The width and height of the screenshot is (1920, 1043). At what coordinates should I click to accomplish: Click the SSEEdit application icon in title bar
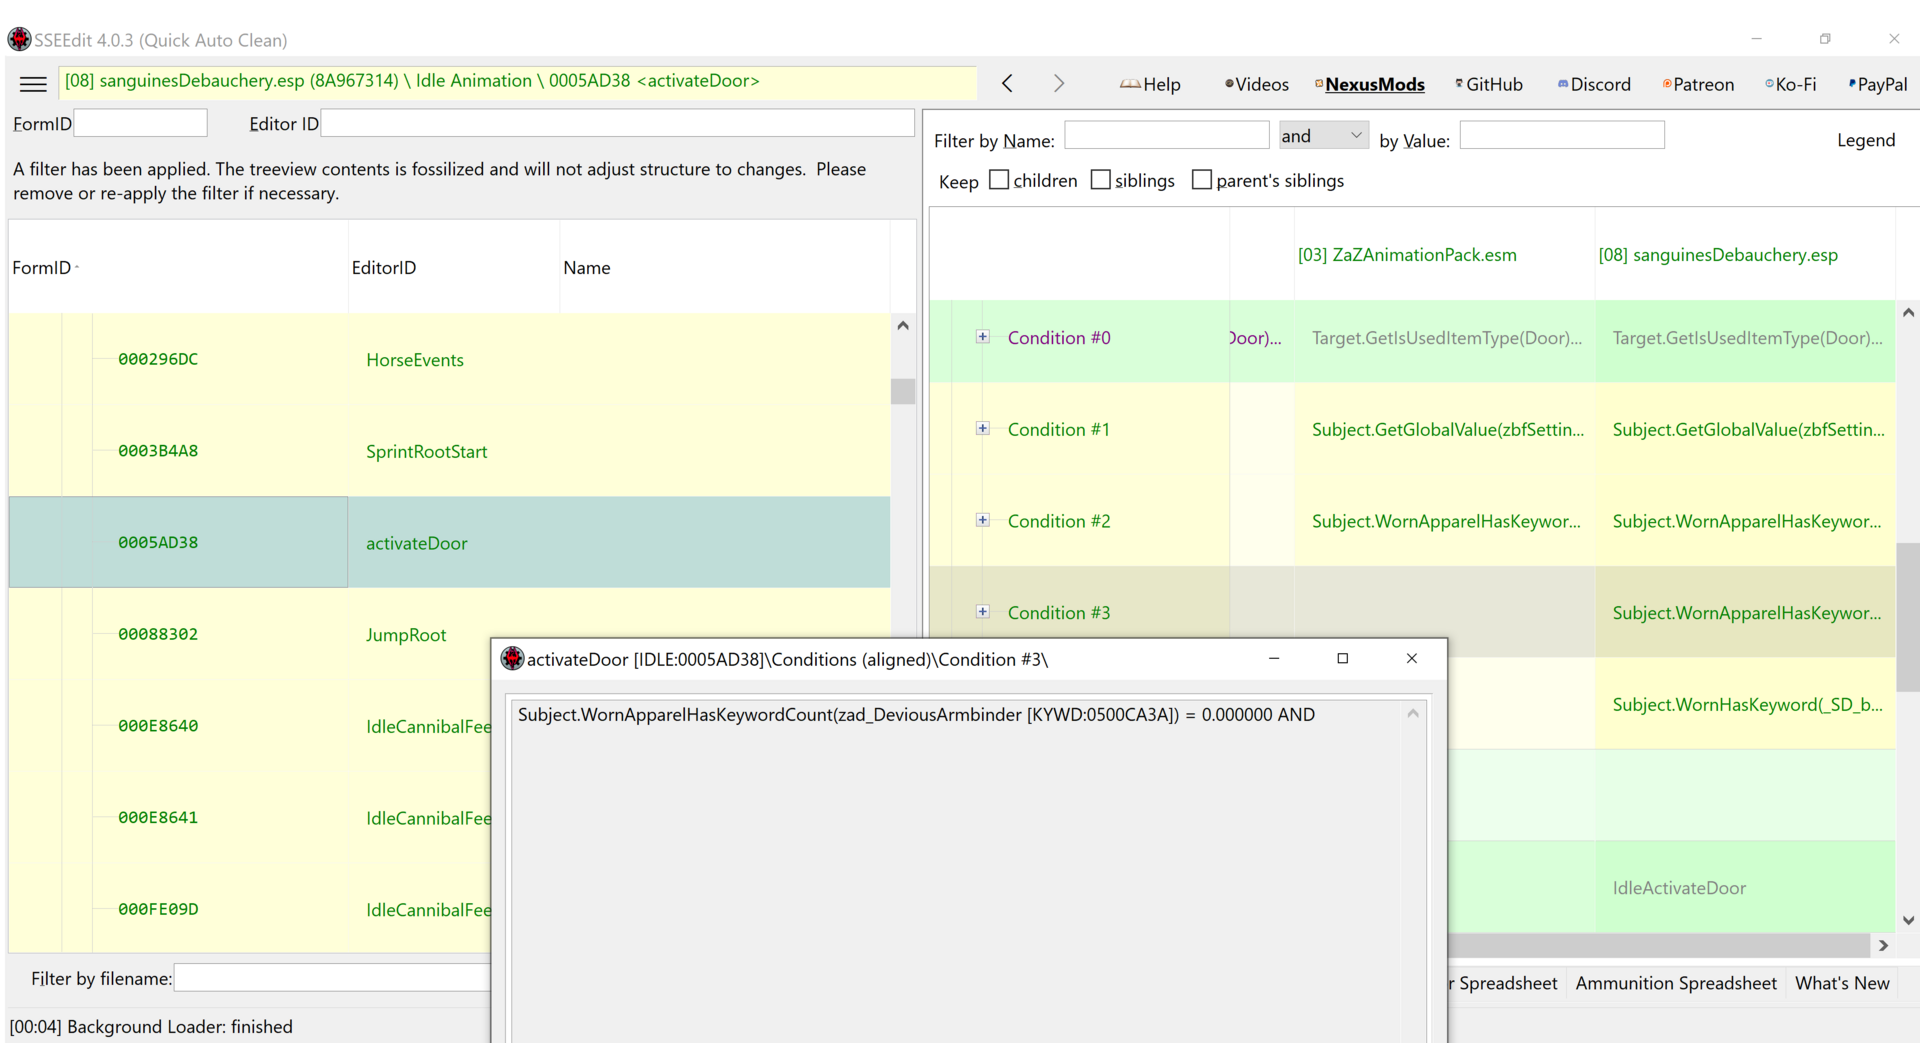click(x=19, y=40)
